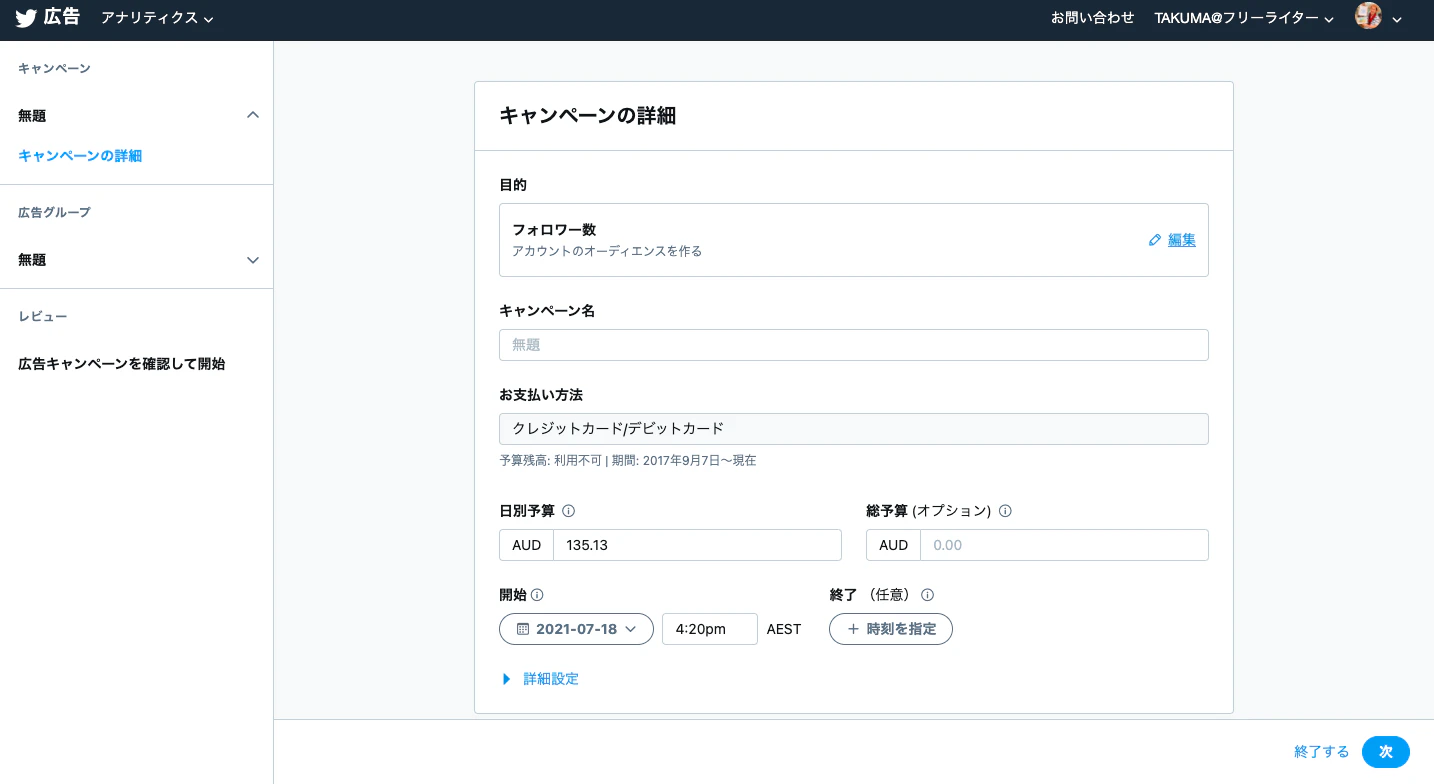Click the user profile avatar

[1368, 17]
